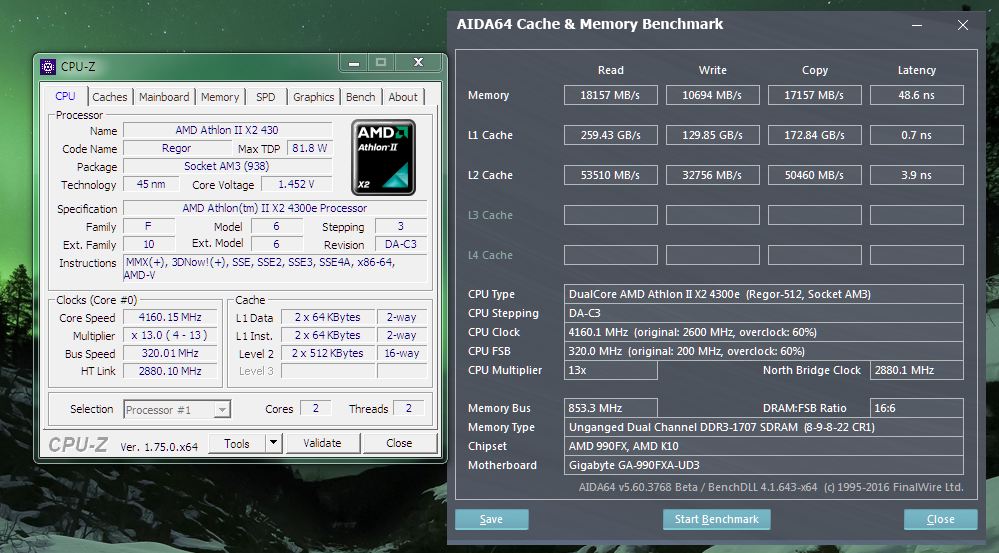999x553 pixels.
Task: Click the CPU Stepping DA-C3 field in AIDA64
Action: point(763,313)
